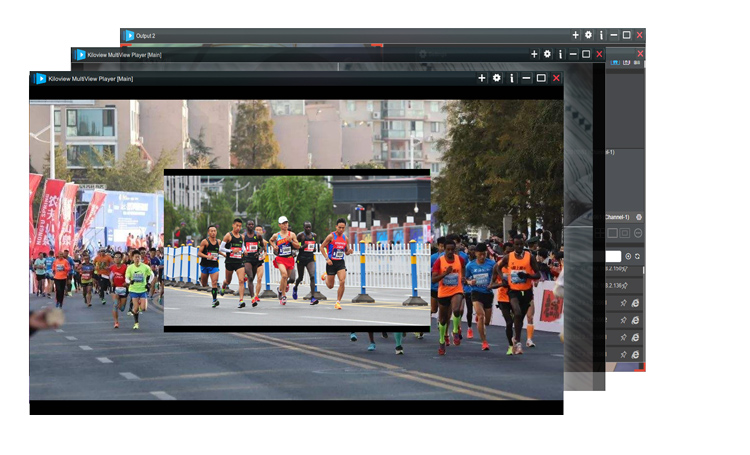Click the gear icon in the middle MultiView Player window
Image resolution: width=750 pixels, height=455 pixels.
547,54
